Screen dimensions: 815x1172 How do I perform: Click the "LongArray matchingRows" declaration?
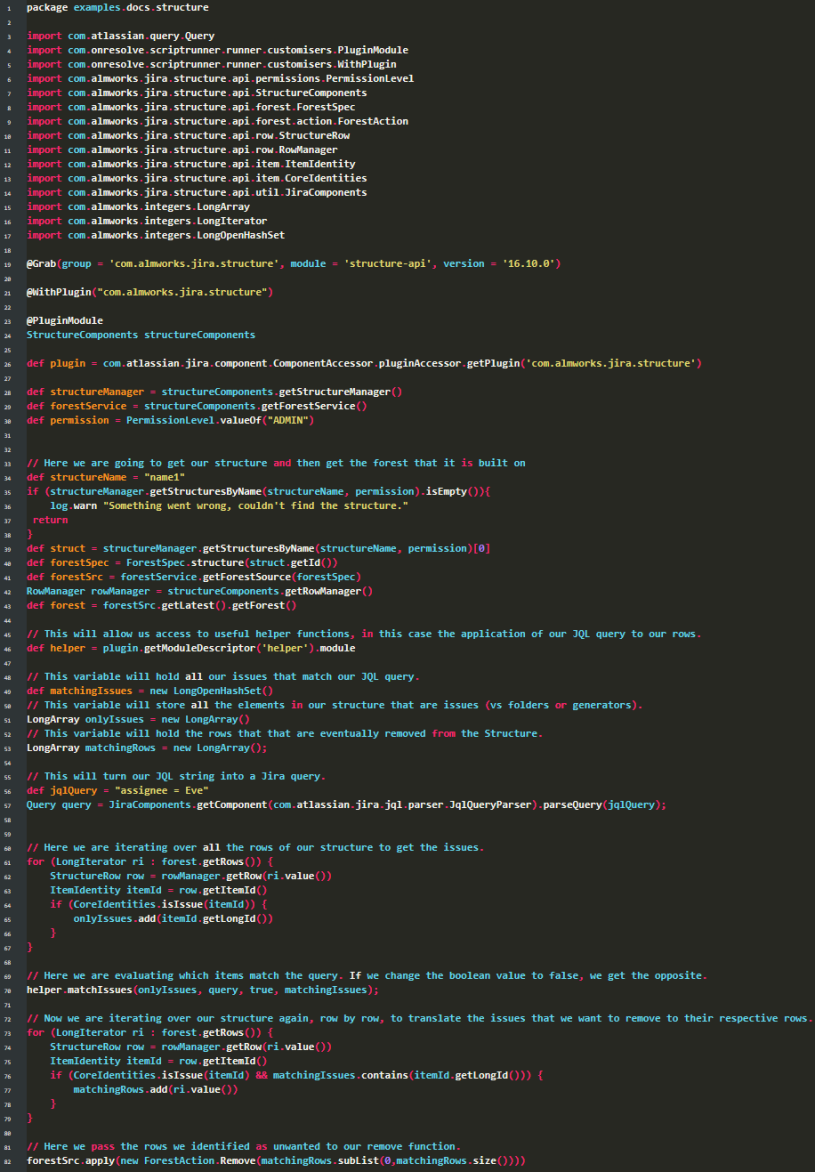(147, 747)
